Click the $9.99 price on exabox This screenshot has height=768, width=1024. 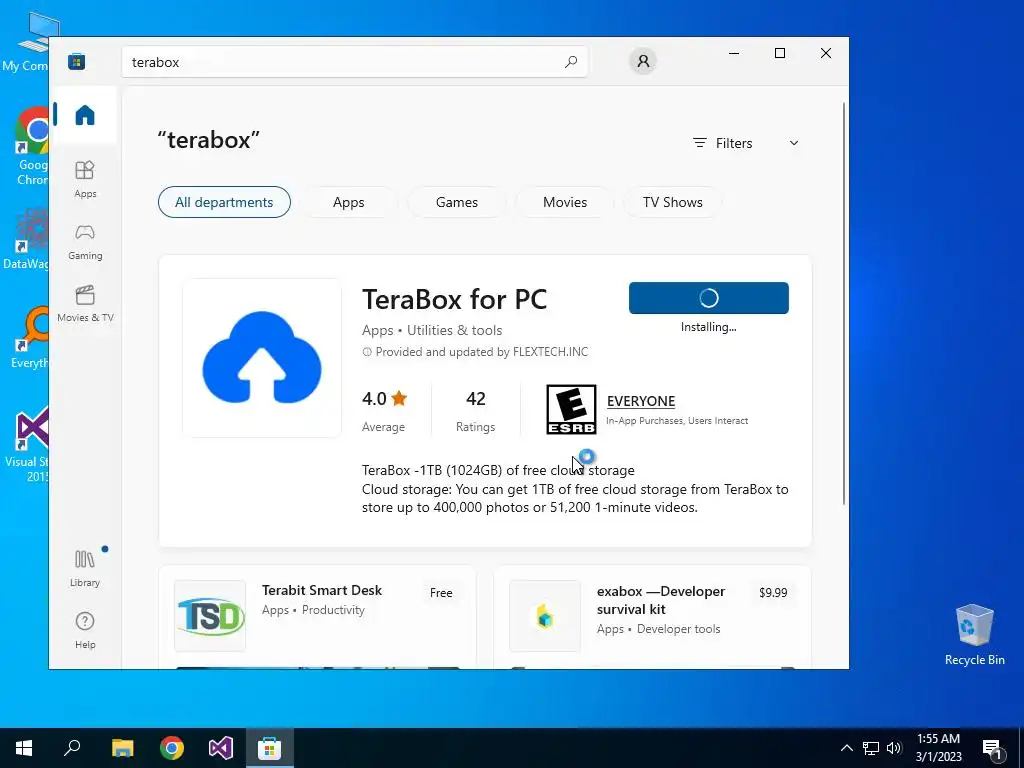(x=773, y=593)
